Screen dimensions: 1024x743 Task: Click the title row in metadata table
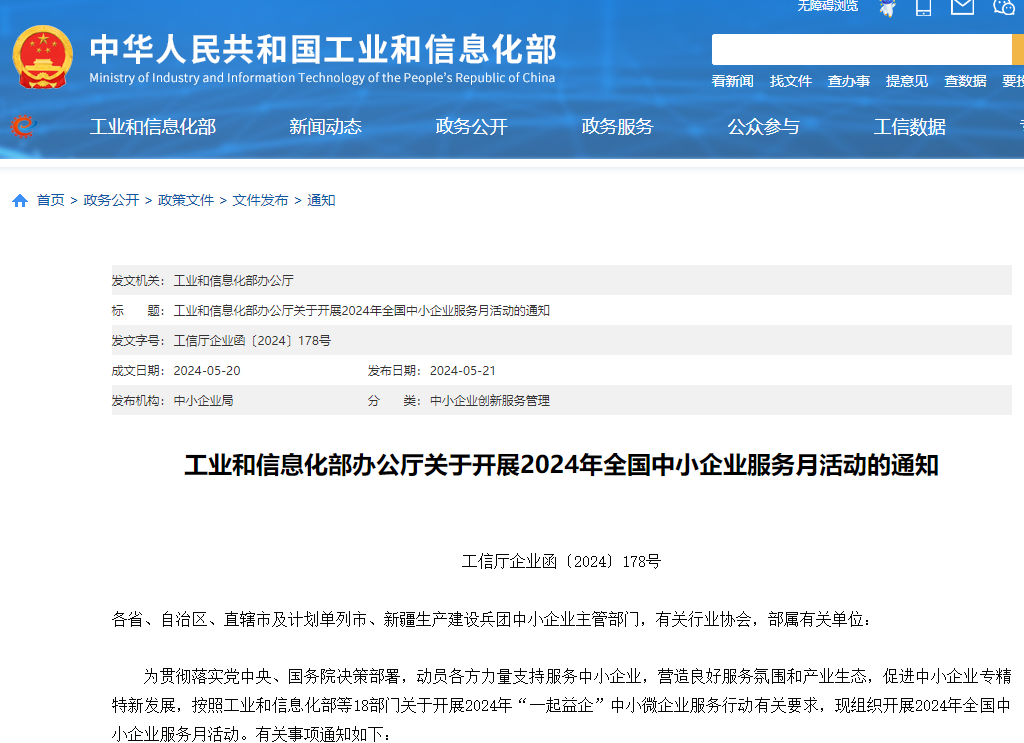[562, 311]
